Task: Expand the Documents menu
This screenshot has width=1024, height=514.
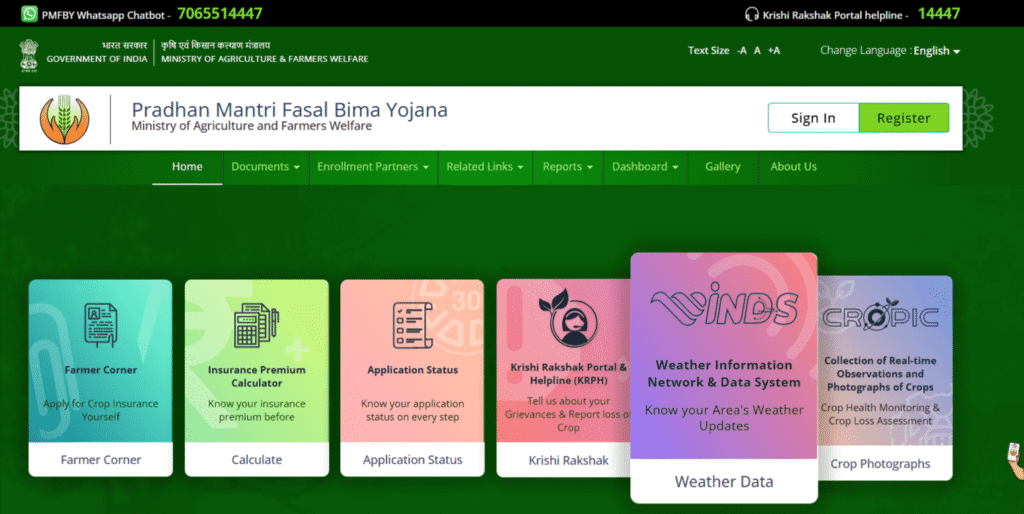Action: click(265, 167)
